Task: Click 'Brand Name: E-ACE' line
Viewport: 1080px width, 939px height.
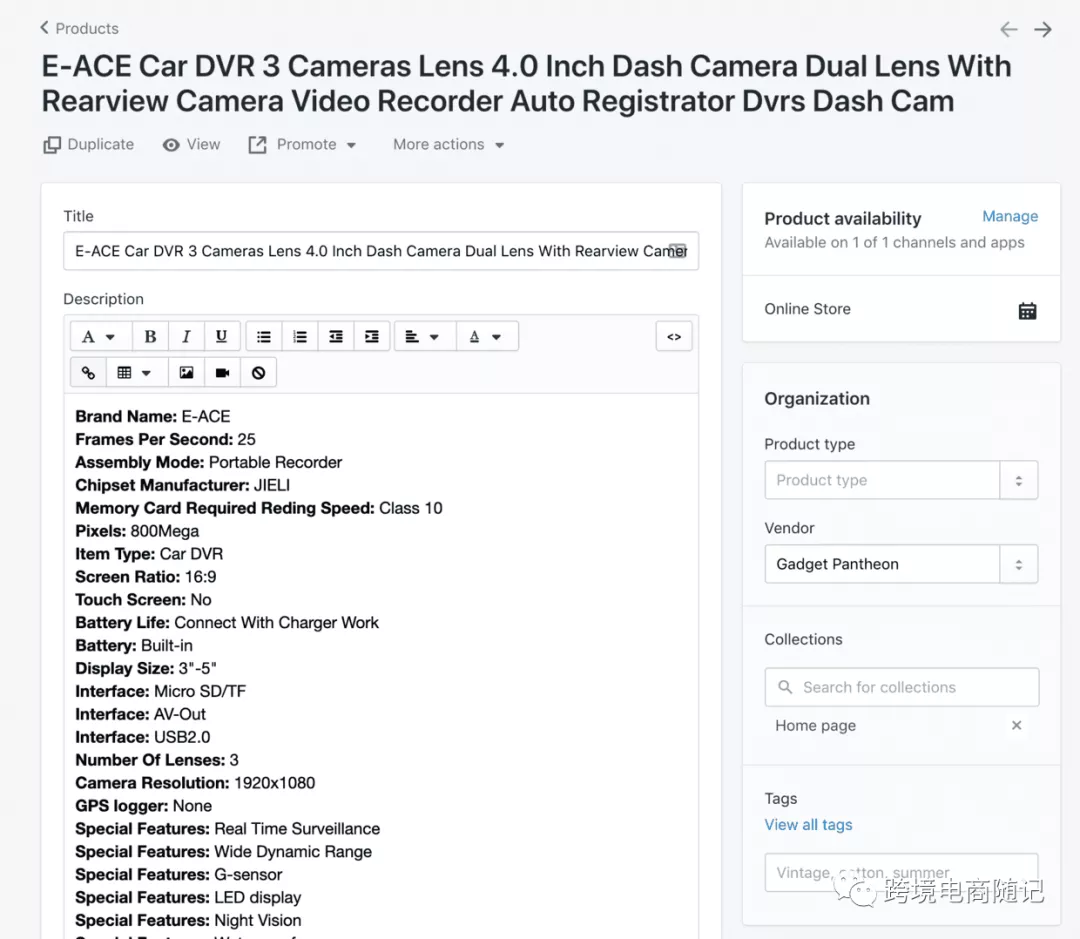Action: pyautogui.click(x=153, y=416)
